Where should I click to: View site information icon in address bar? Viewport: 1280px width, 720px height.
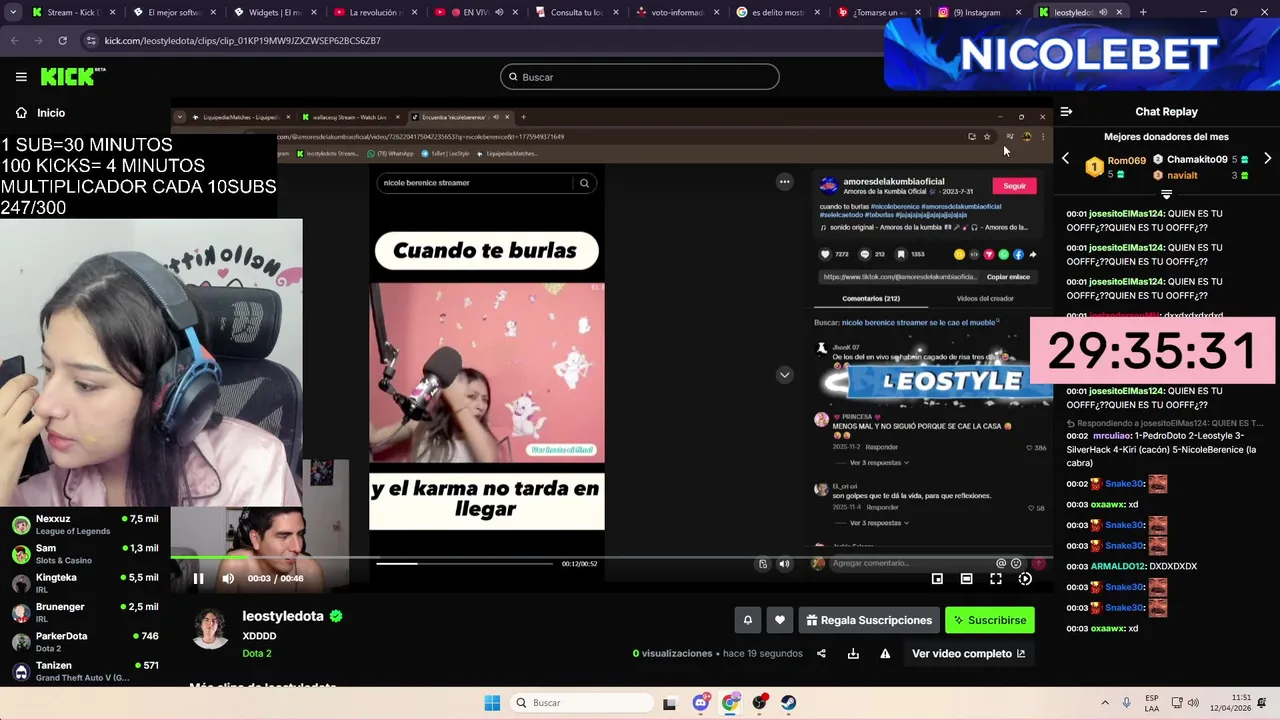(91, 41)
